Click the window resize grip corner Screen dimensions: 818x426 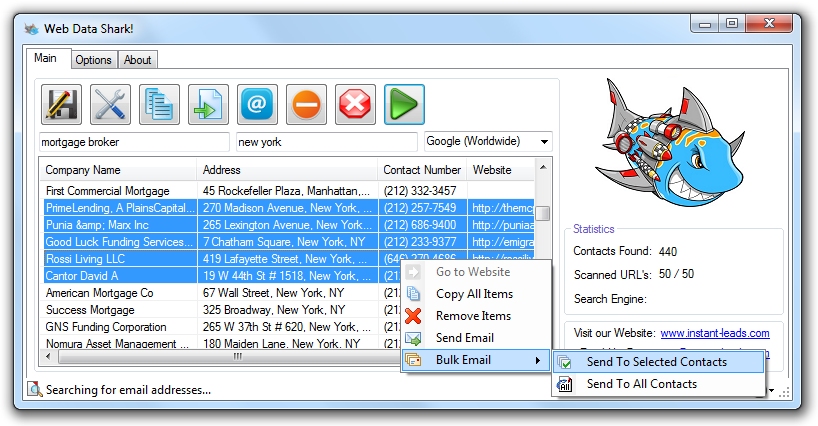784,393
